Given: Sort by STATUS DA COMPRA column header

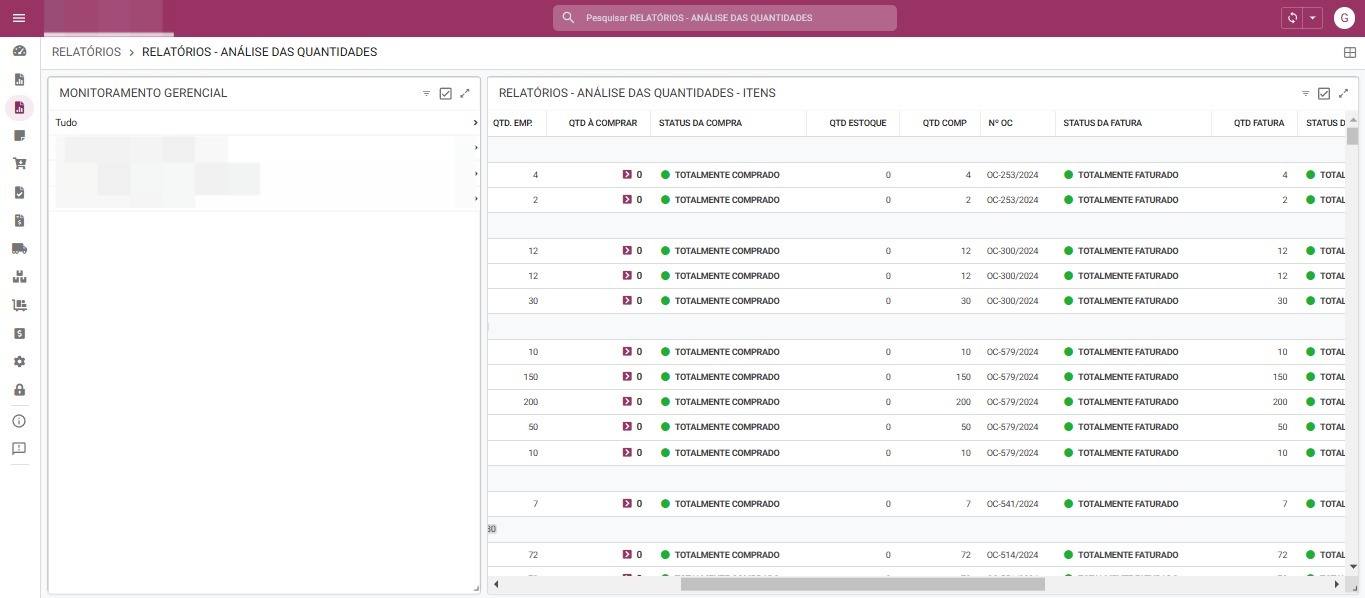Looking at the screenshot, I should 700,123.
